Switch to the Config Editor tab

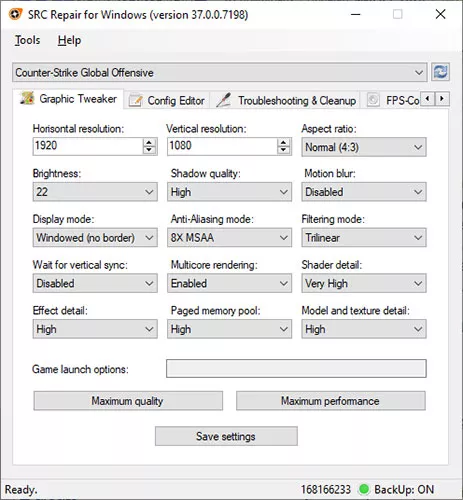click(x=167, y=100)
